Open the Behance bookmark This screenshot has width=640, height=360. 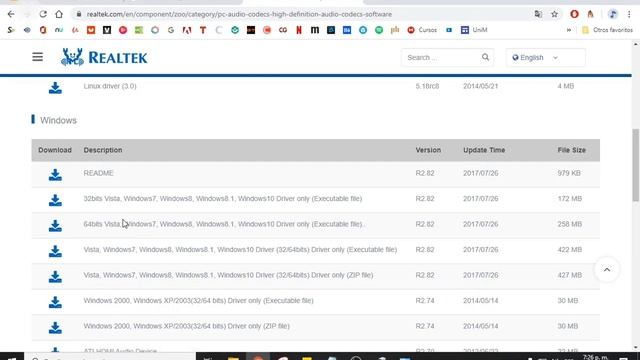(347, 30)
